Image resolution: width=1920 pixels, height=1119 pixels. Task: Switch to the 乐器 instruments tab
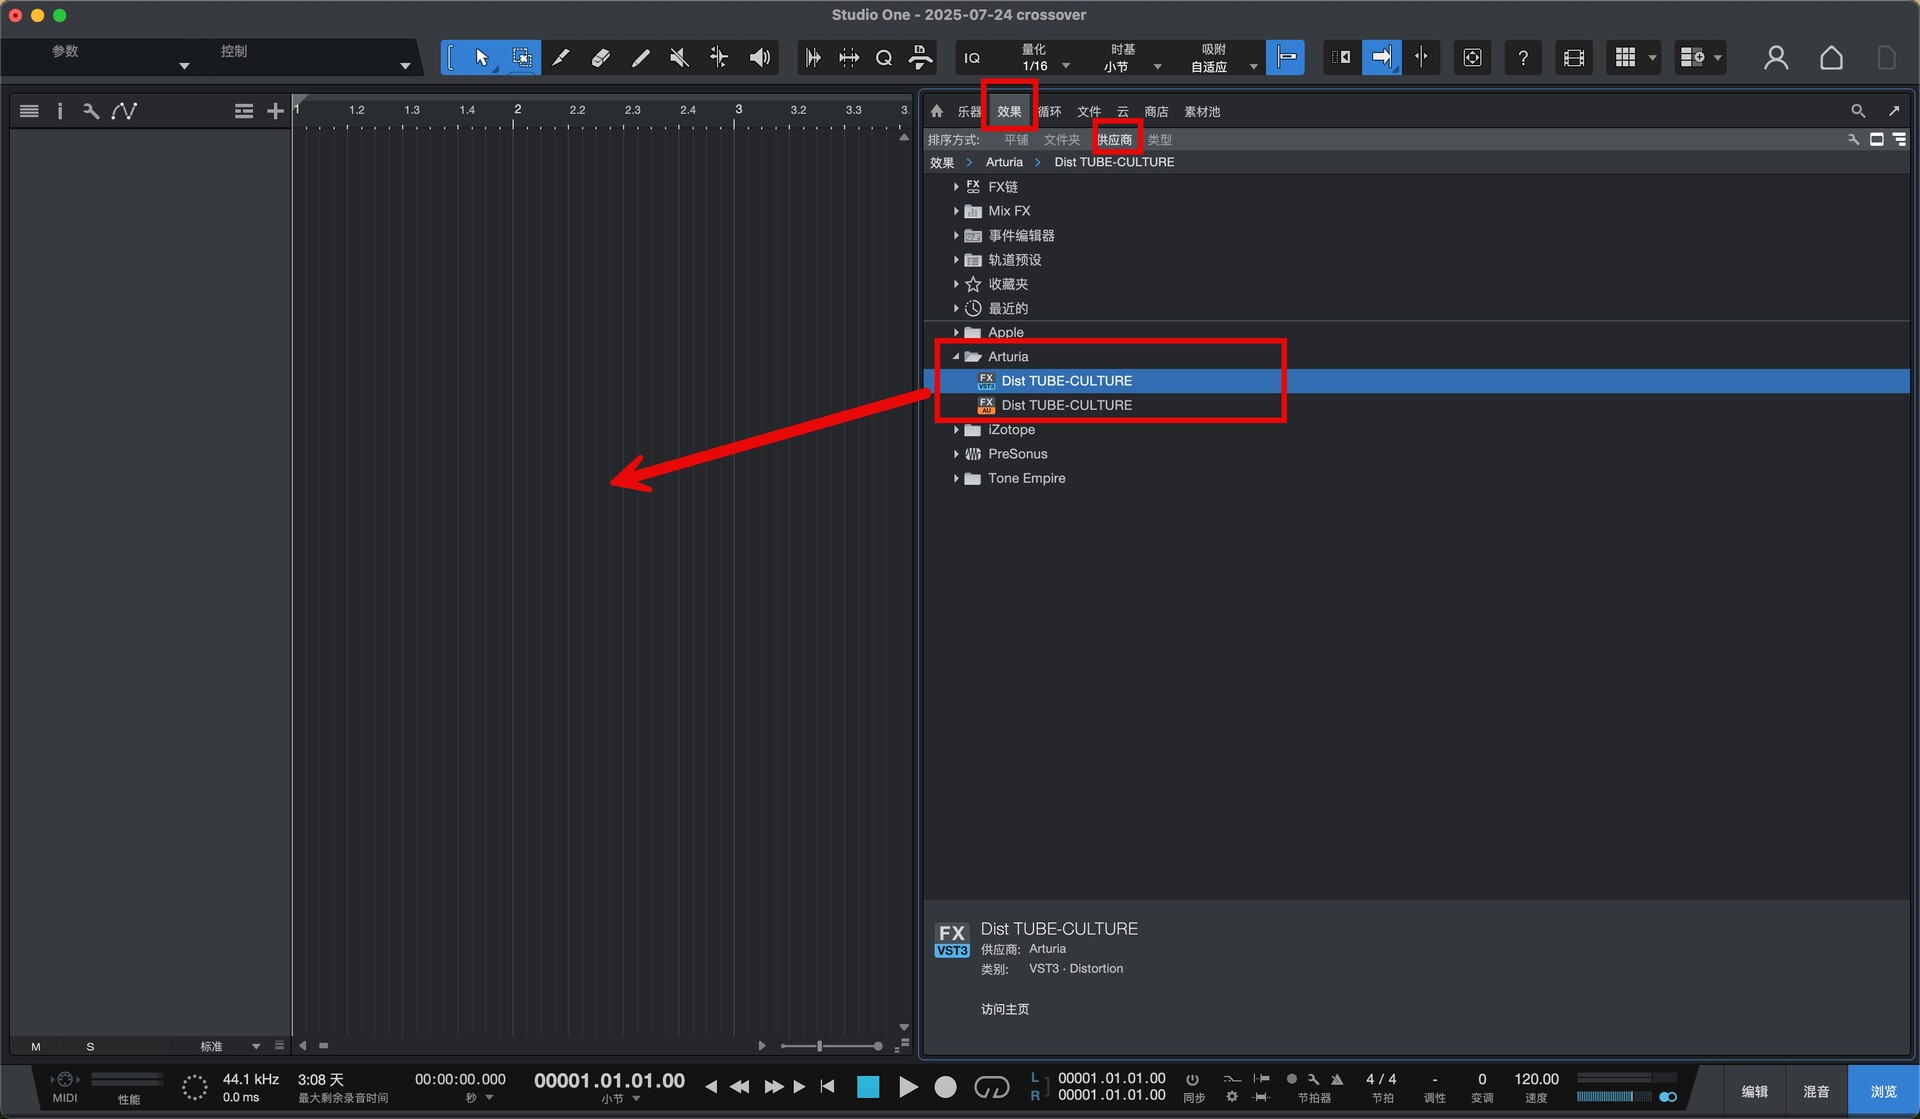coord(969,112)
